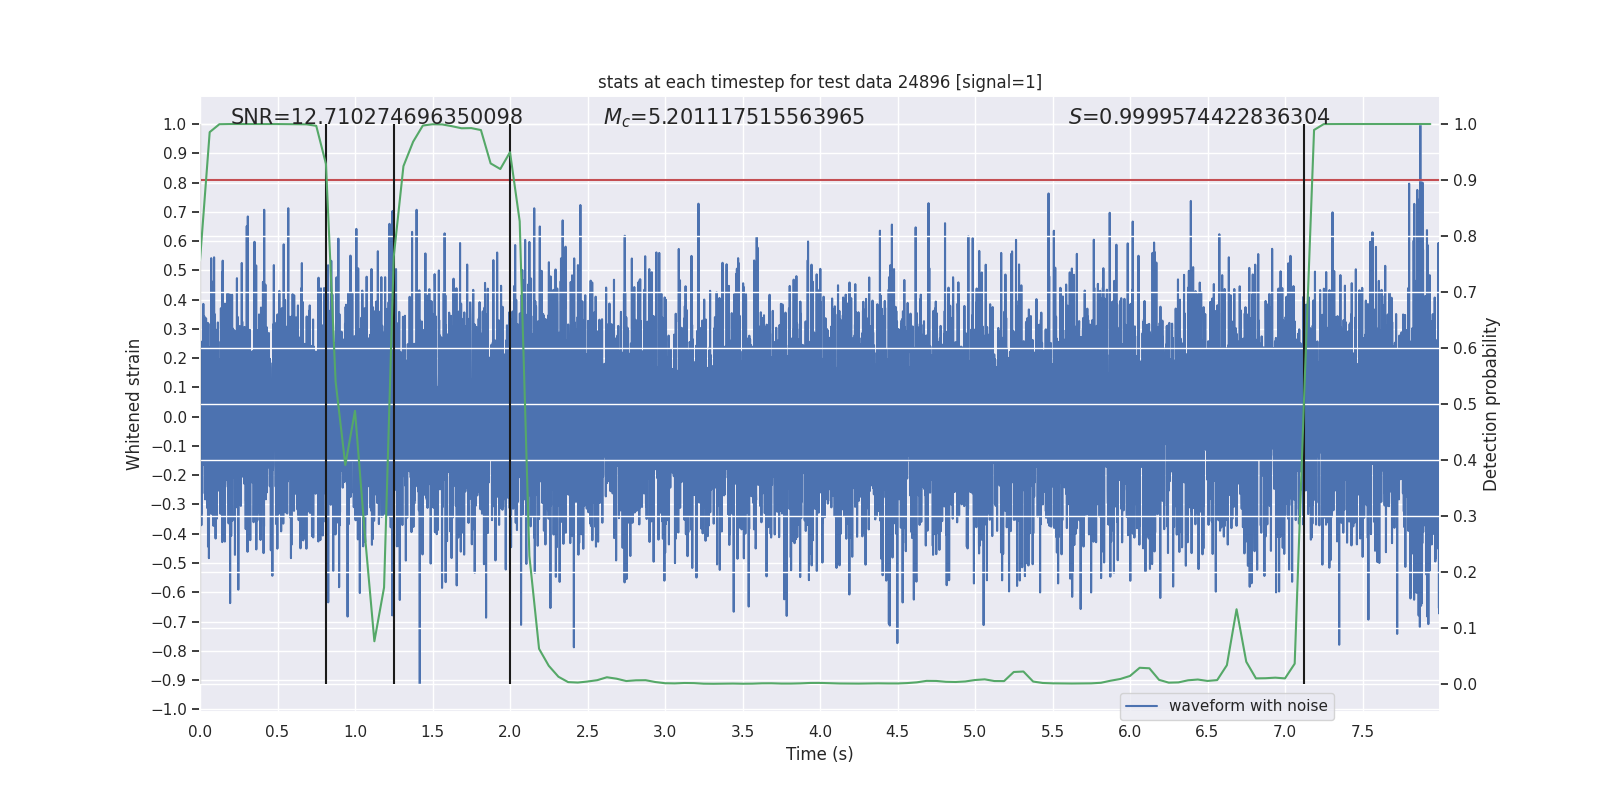
Task: Click the chirp mass Mc=5.20 annotation
Action: tap(734, 117)
